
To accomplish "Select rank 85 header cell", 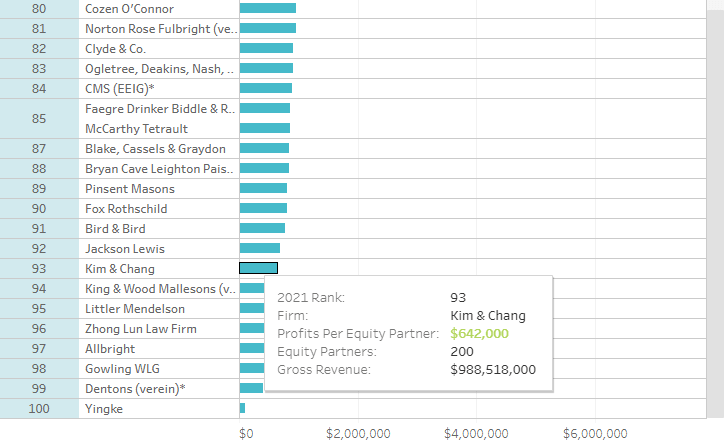I will tap(39, 119).
